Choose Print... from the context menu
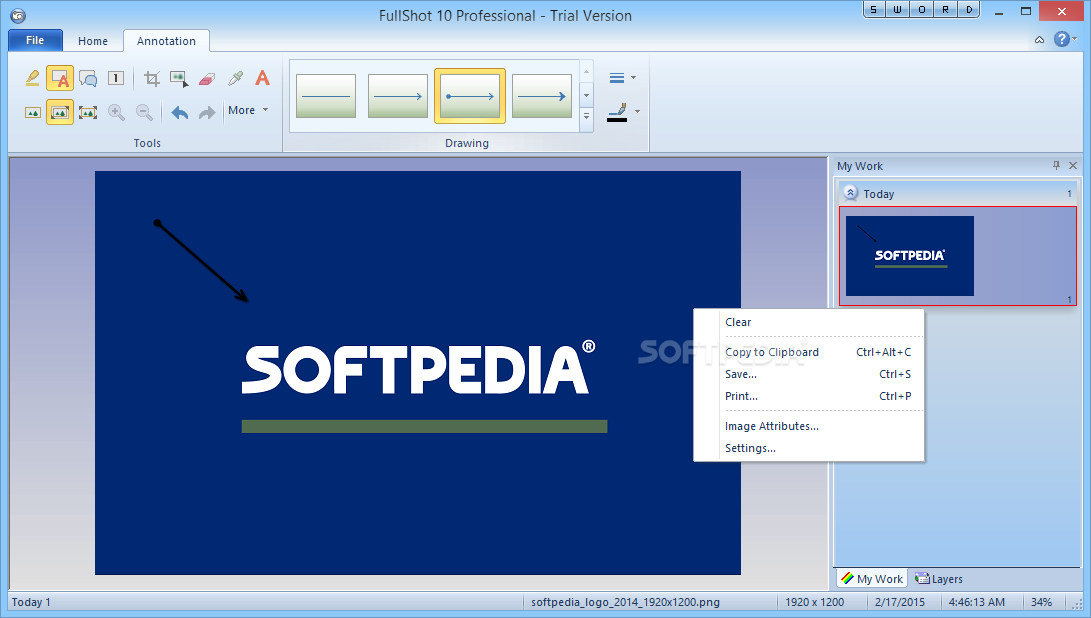The height and width of the screenshot is (618, 1091). [741, 396]
